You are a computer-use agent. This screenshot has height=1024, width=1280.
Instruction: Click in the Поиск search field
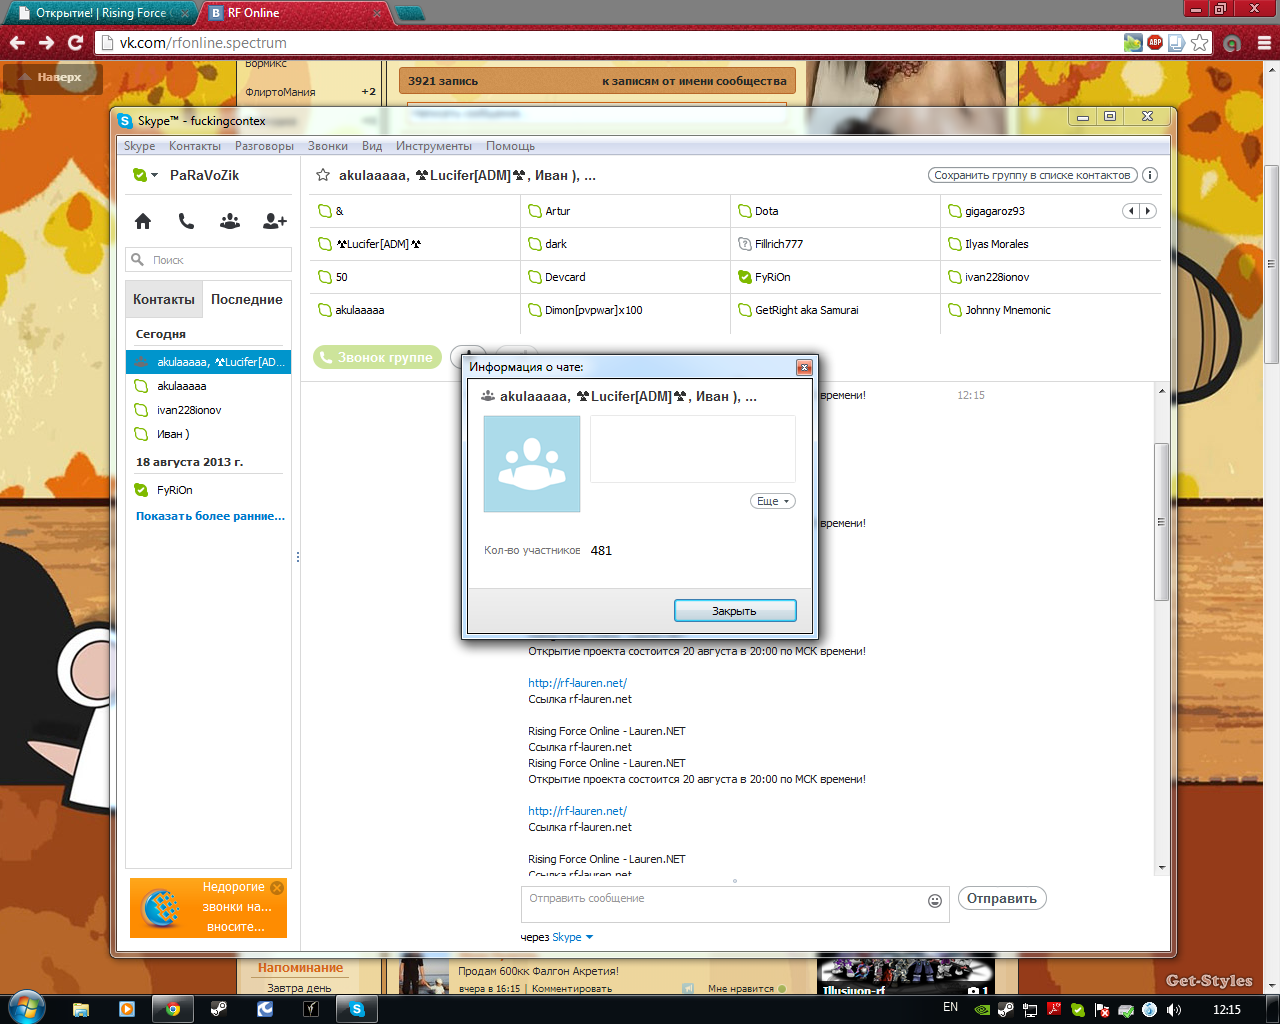tap(209, 260)
